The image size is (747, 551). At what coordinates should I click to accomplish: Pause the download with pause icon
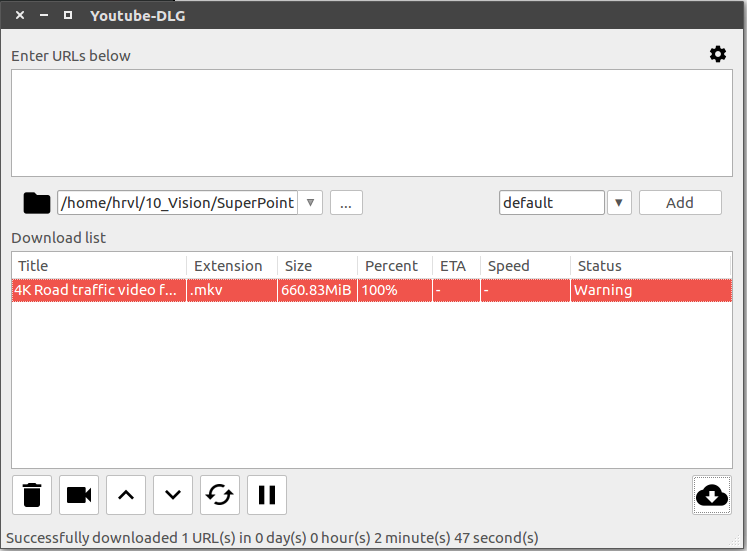[x=267, y=495]
